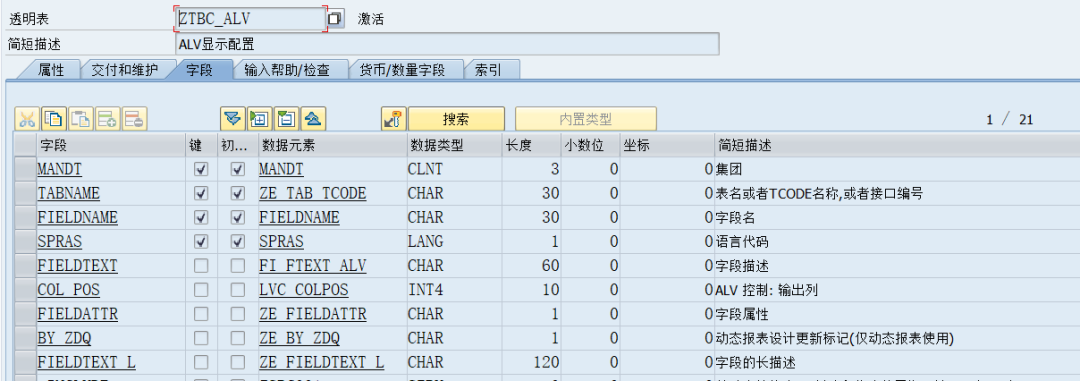Select the FIELDTEXT_L row selector
This screenshot has height=381, width=1080.
point(25,362)
